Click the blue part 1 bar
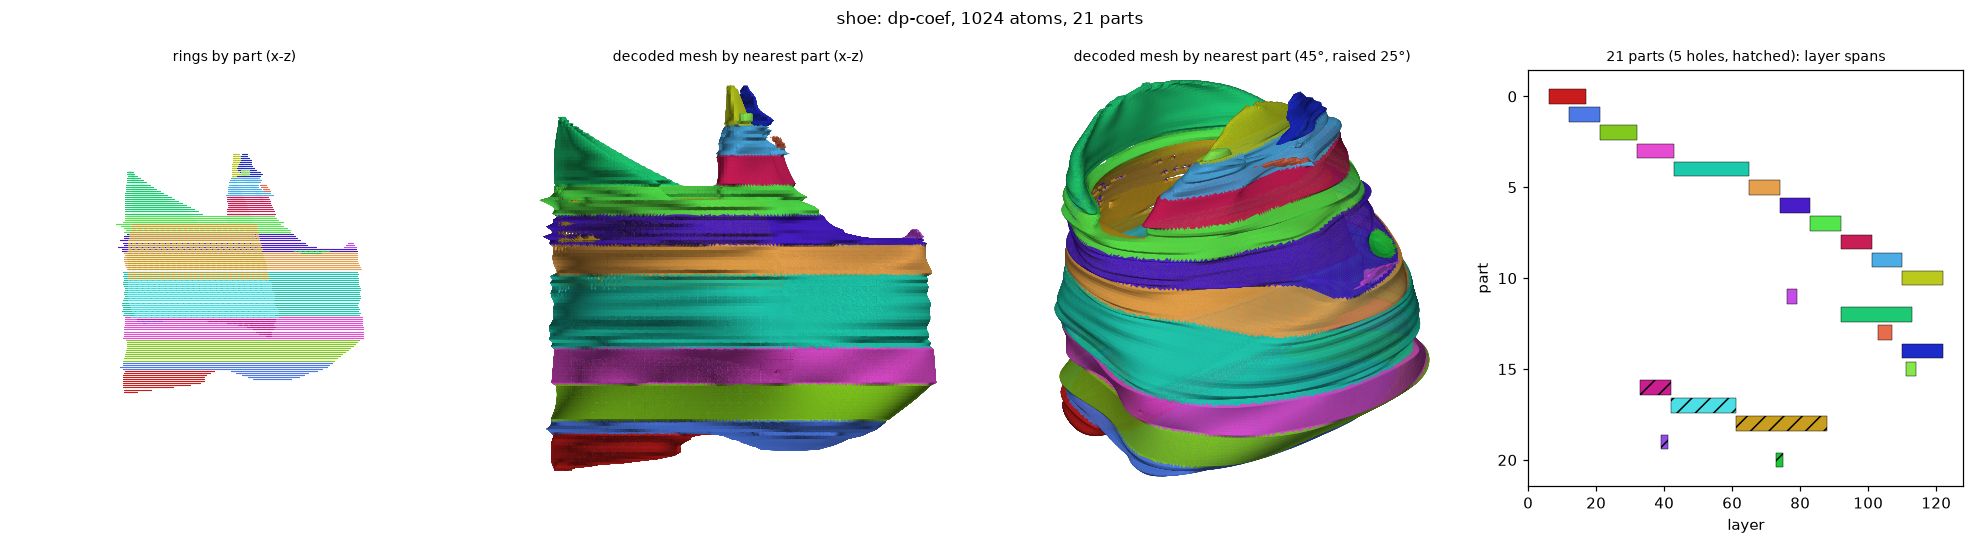 pos(1584,115)
